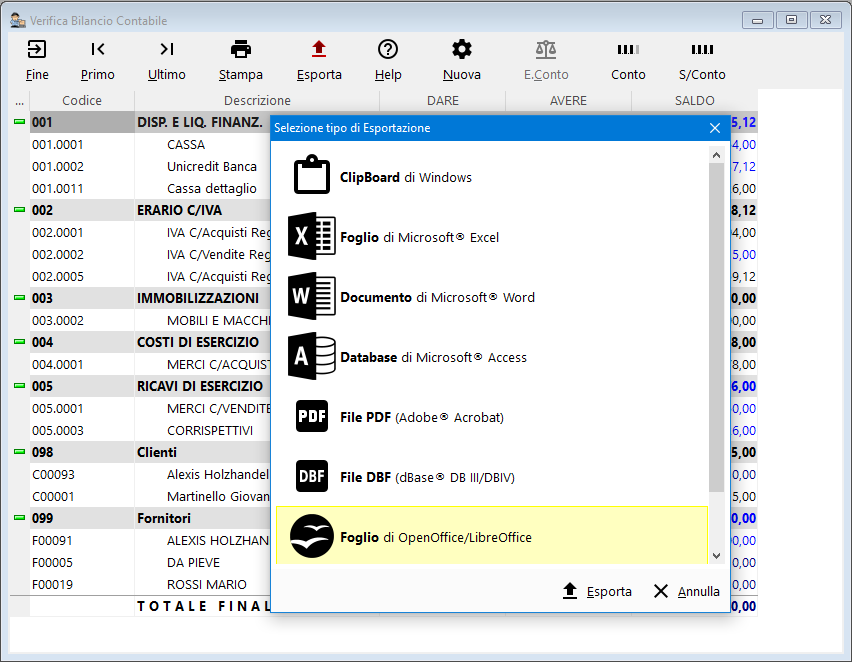Click the export list scroll-up arrow

pyautogui.click(x=716, y=155)
